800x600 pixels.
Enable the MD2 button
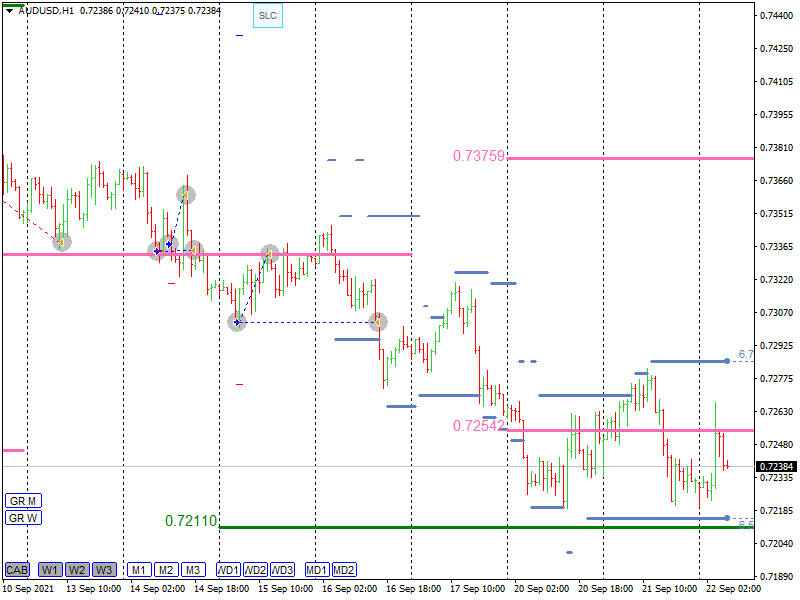(x=344, y=570)
